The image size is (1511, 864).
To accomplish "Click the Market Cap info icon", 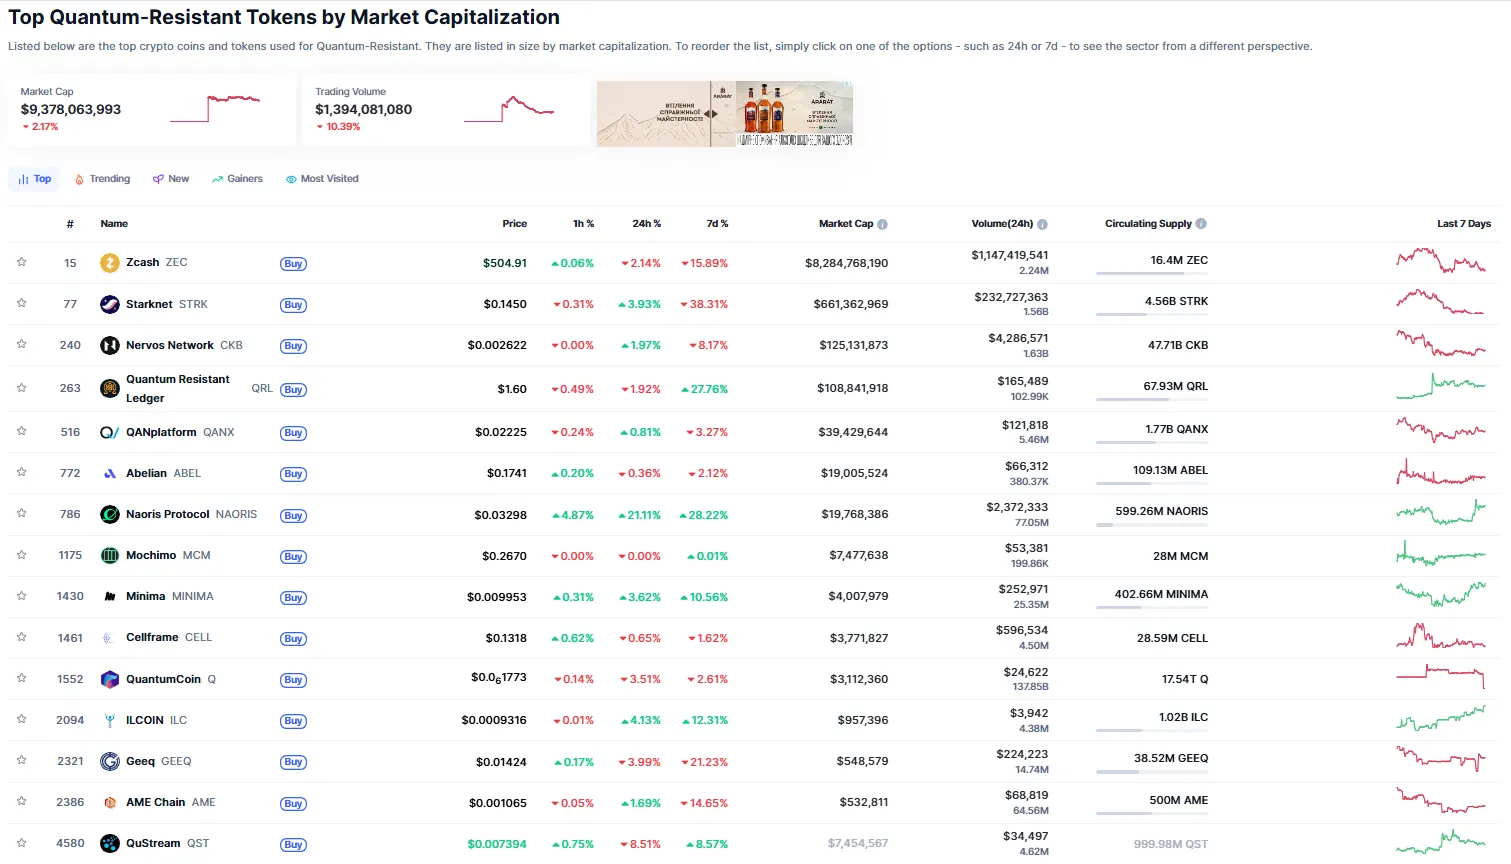I will point(882,224).
